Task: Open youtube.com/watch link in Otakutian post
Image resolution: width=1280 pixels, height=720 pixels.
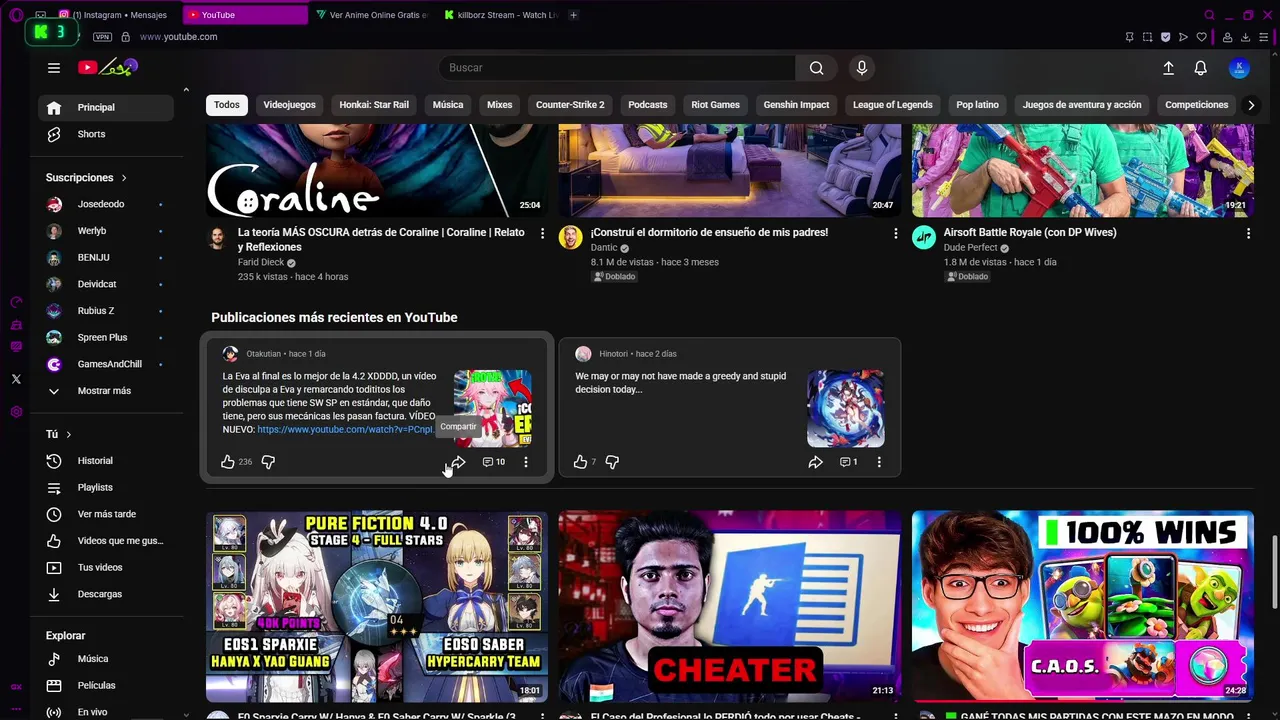Action: pyautogui.click(x=345, y=429)
